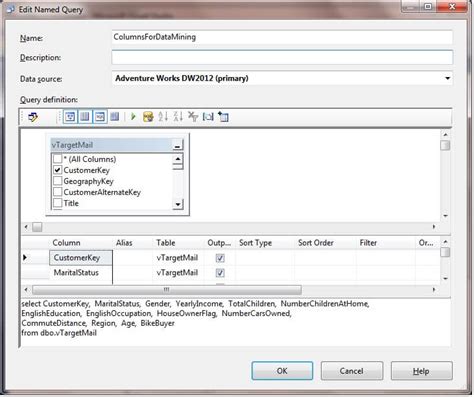Image resolution: width=474 pixels, height=397 pixels.
Task: Click the Sort Type column header
Action: tap(255, 243)
